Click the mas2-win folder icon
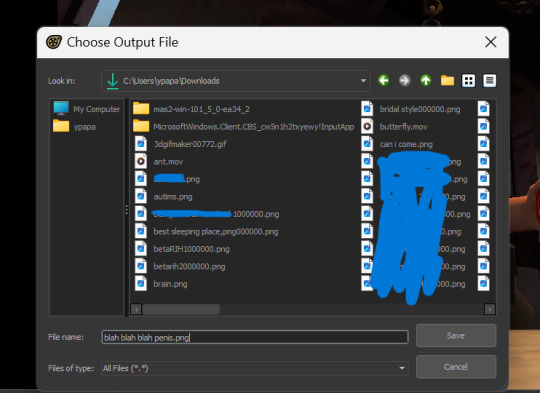 (141, 108)
